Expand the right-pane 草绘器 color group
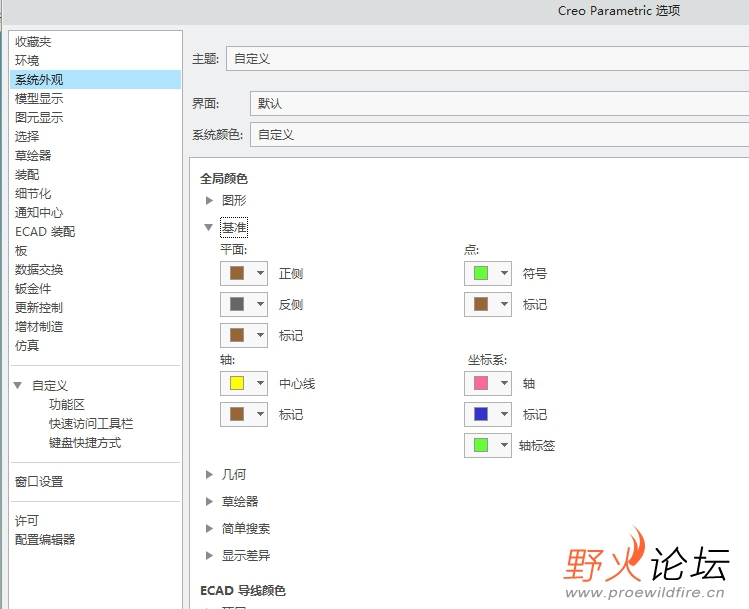This screenshot has width=749, height=609. click(x=209, y=502)
